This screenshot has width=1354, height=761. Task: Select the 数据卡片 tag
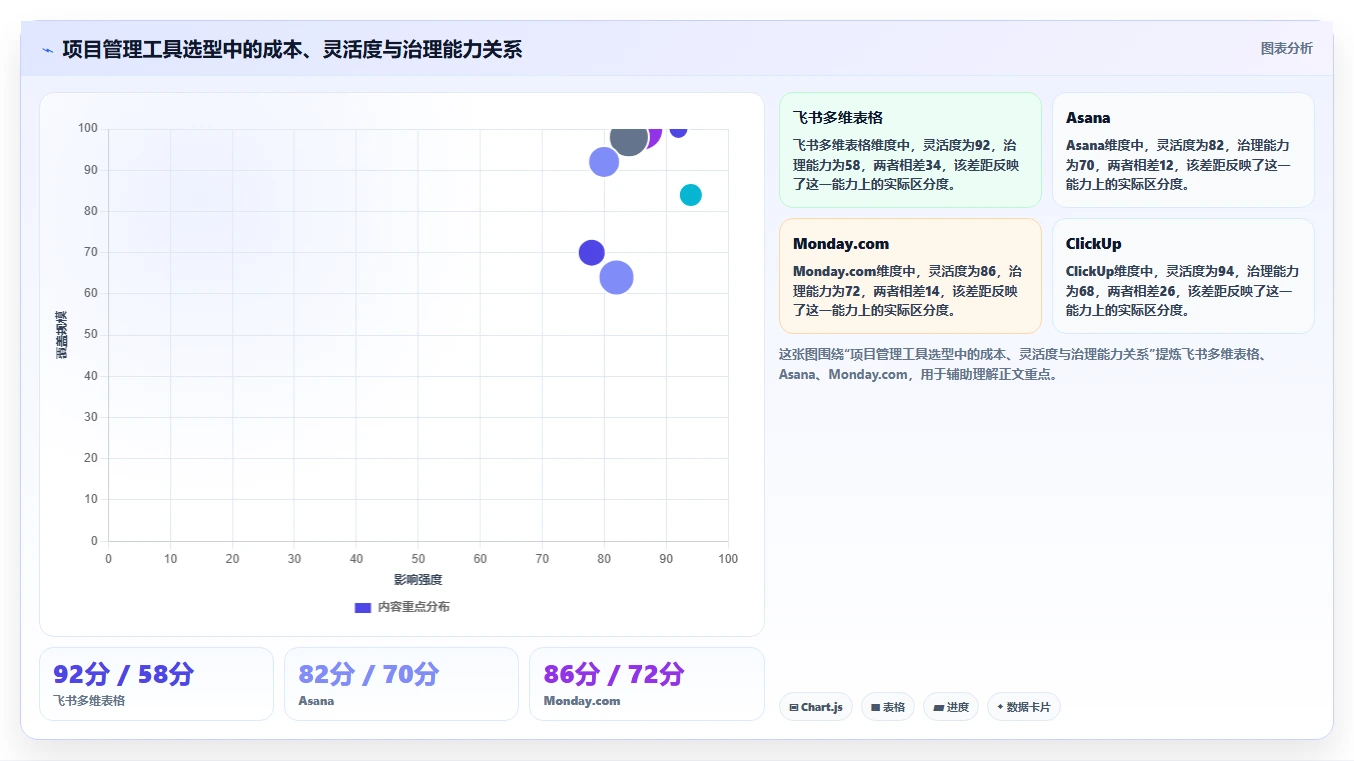point(1024,707)
